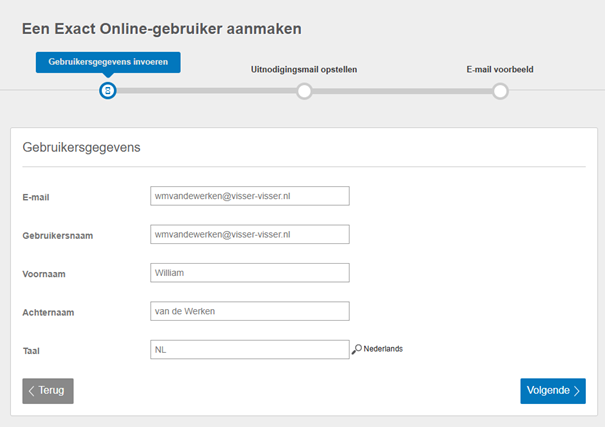Focus the E-mail input field
This screenshot has width=605, height=427.
point(250,196)
